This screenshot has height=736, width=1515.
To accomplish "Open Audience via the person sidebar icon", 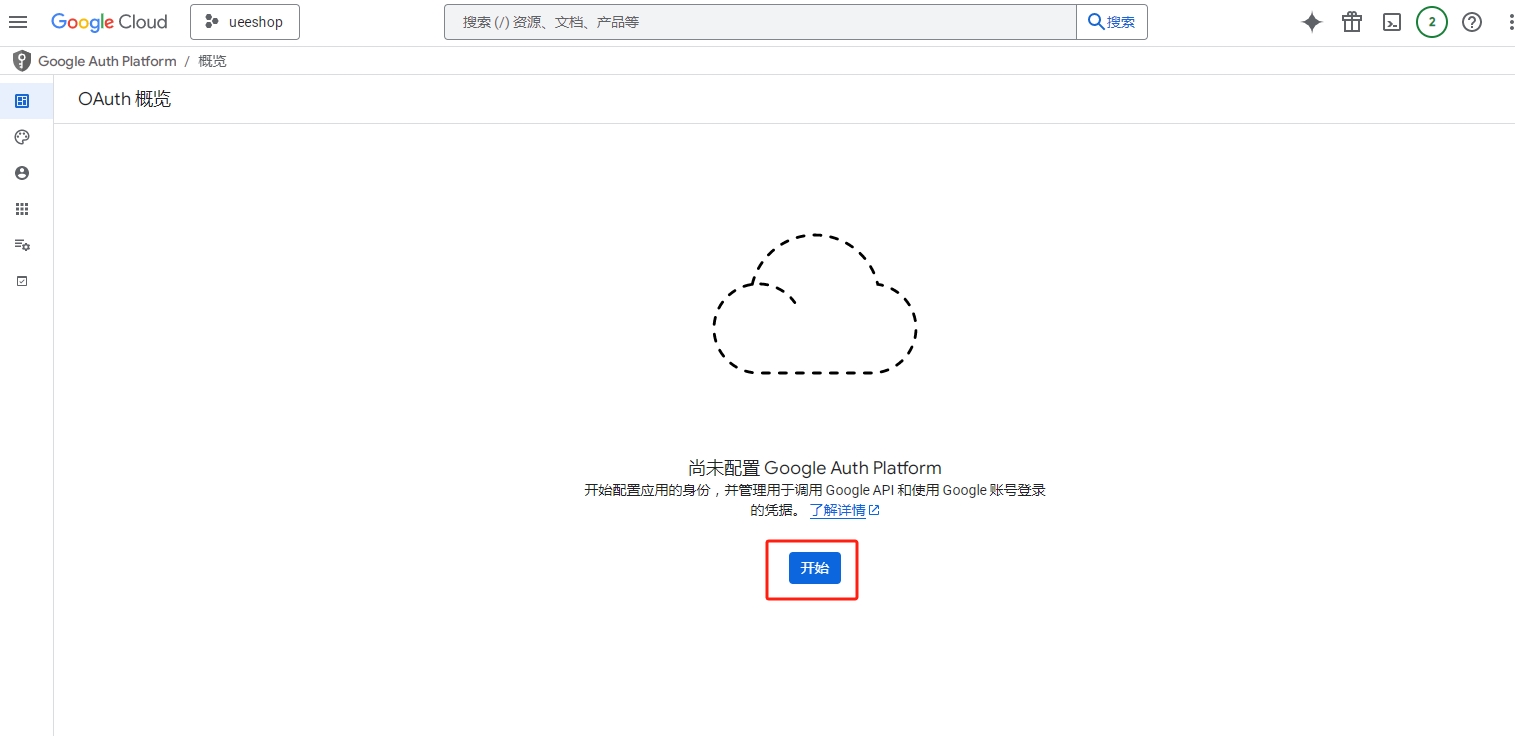I will [x=22, y=173].
